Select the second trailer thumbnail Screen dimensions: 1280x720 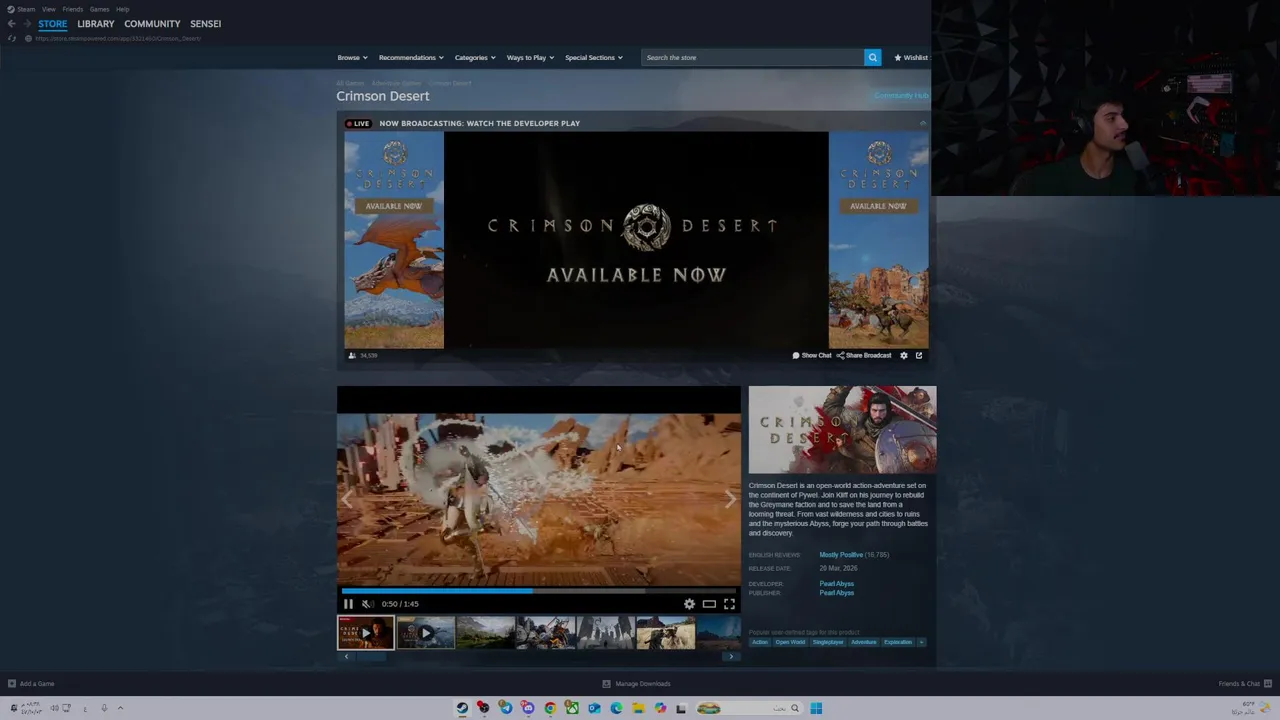coord(425,633)
